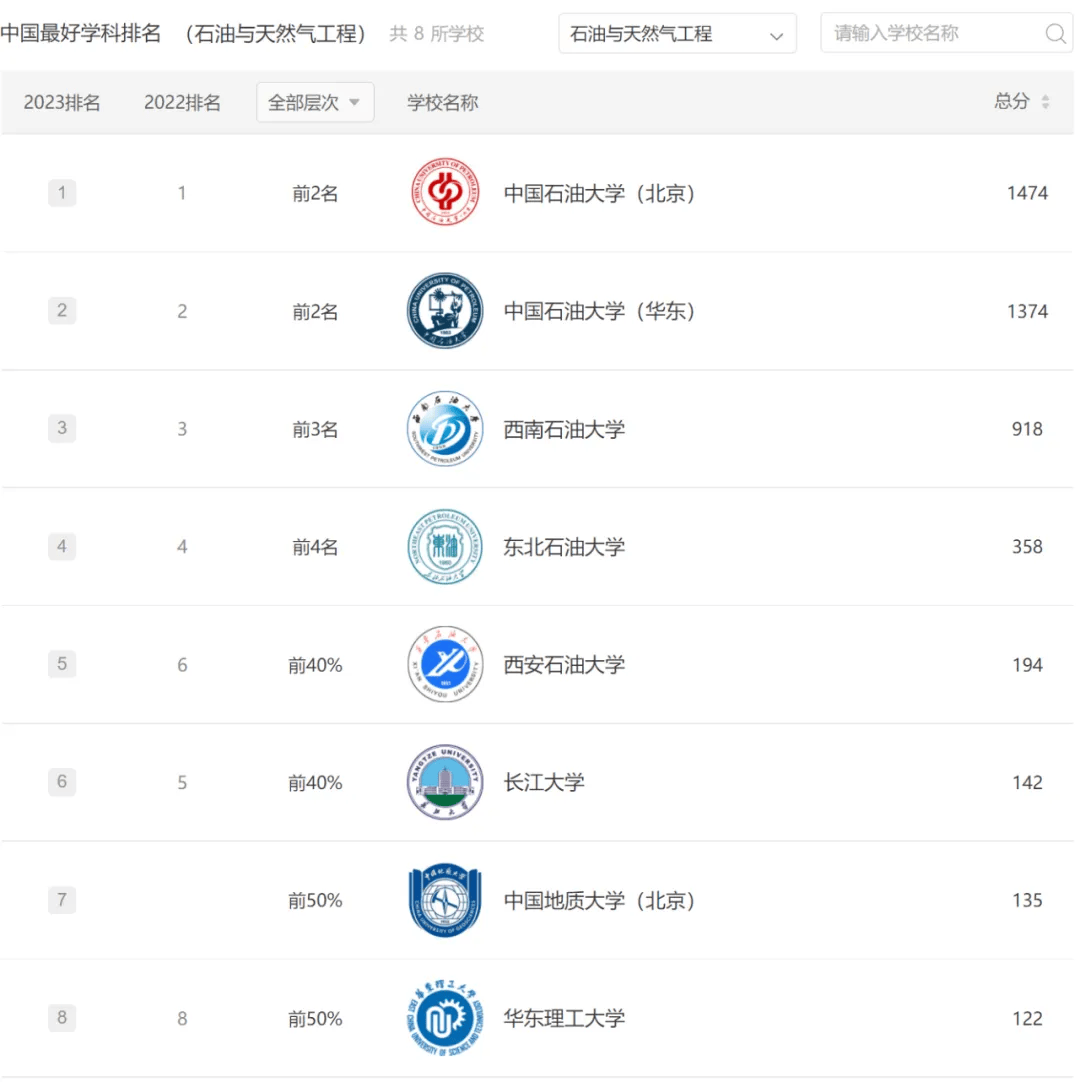Click China University of Geosciences Beijing logo

445,900
